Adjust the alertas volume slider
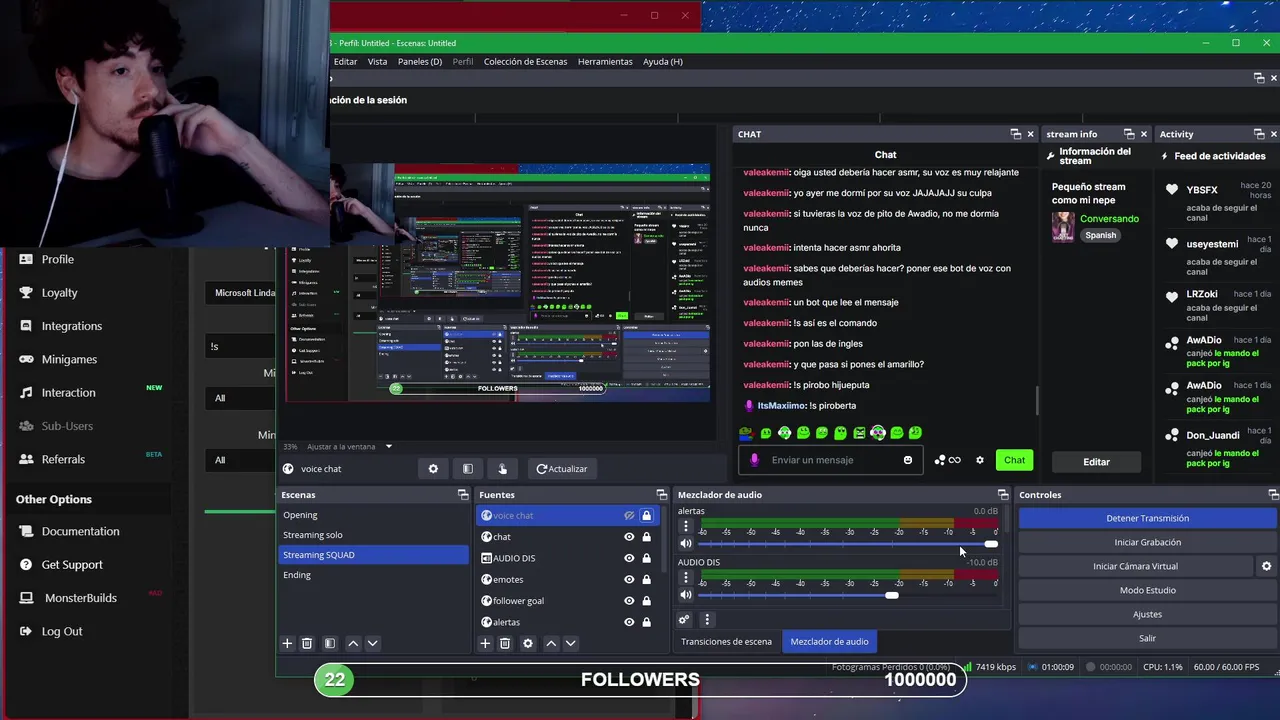The height and width of the screenshot is (720, 1280). click(848, 544)
